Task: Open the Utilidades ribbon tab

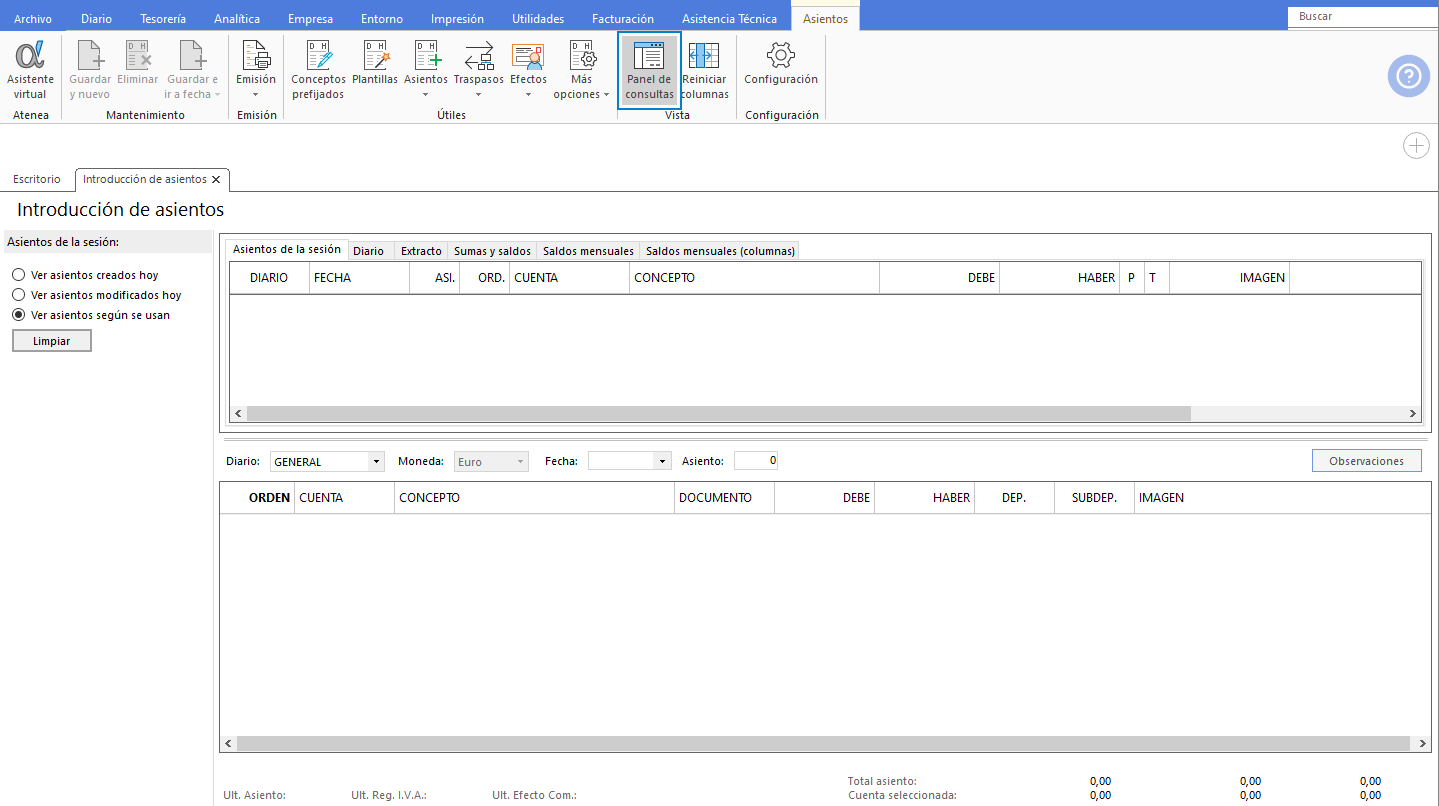Action: coord(538,18)
